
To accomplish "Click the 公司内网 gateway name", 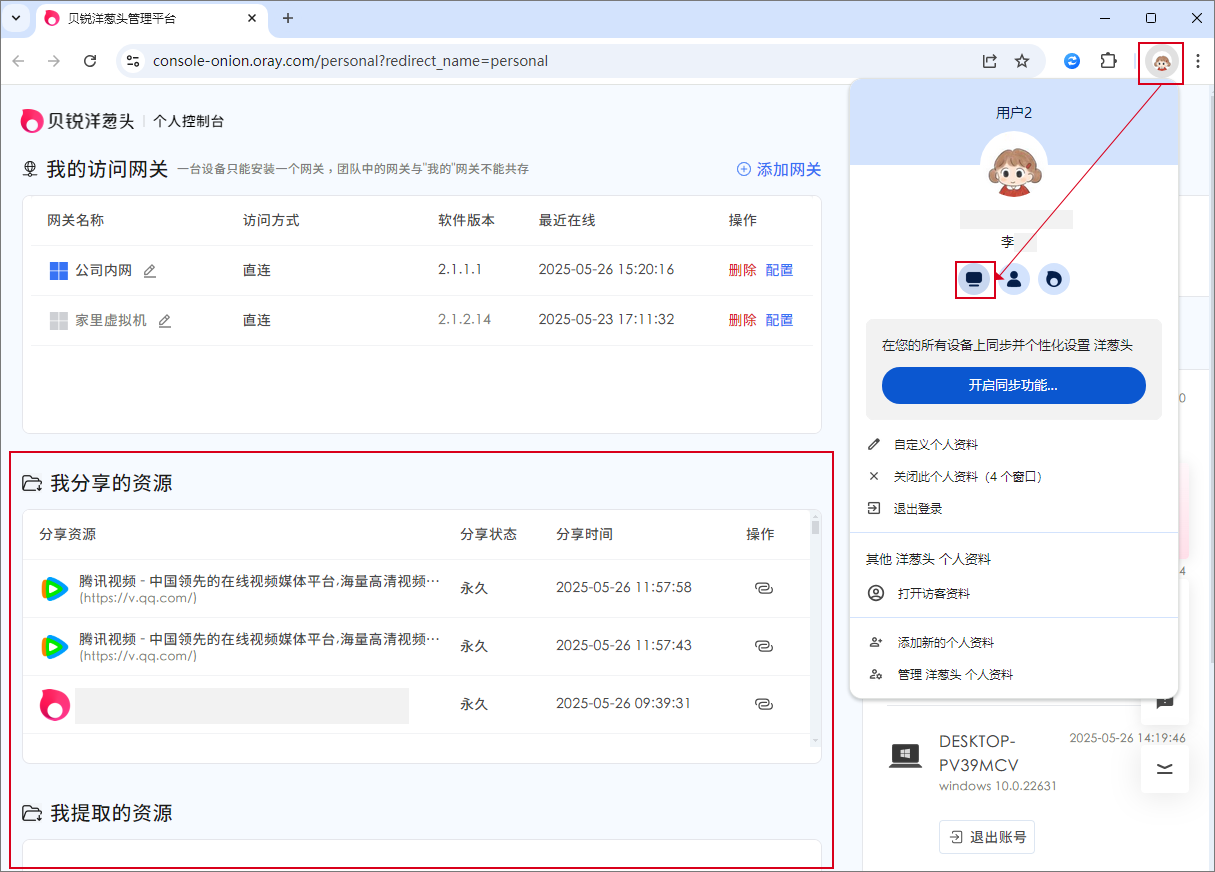I will (x=103, y=270).
